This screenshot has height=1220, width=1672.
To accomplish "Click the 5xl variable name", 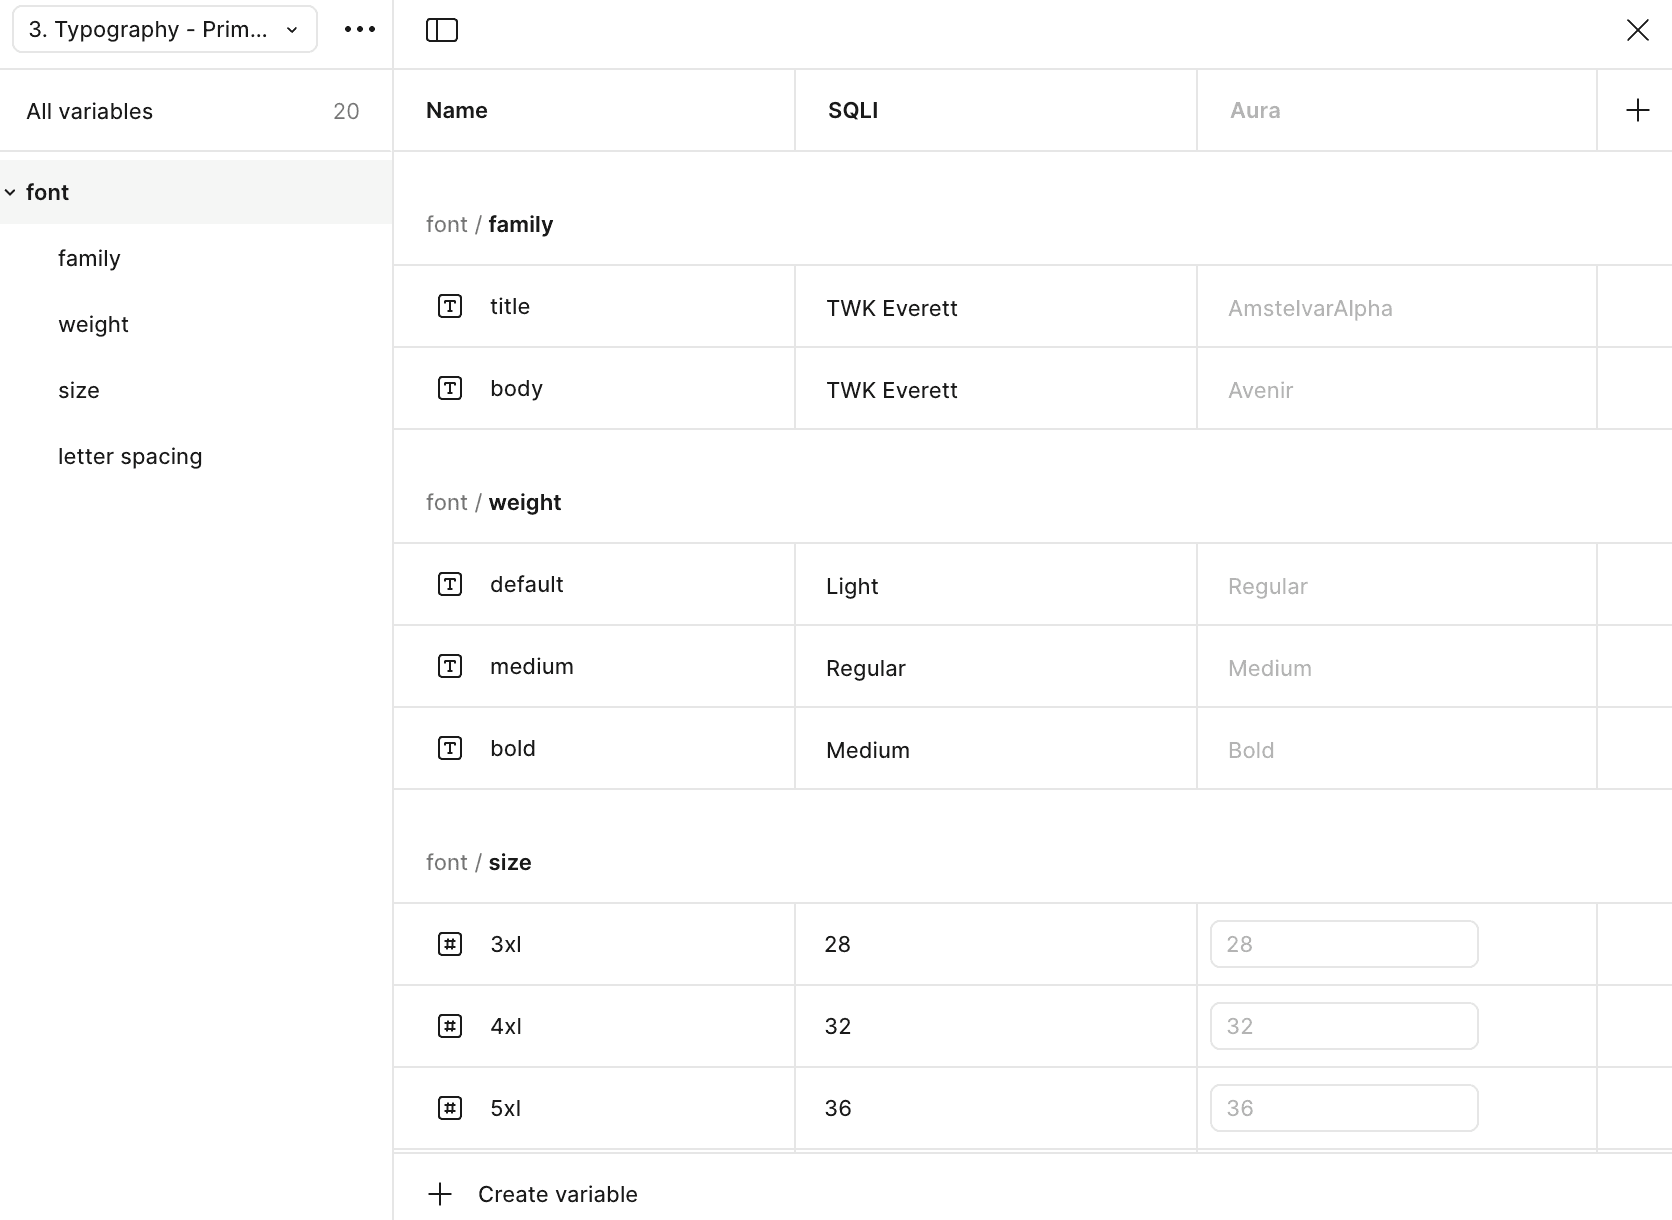I will [506, 1108].
